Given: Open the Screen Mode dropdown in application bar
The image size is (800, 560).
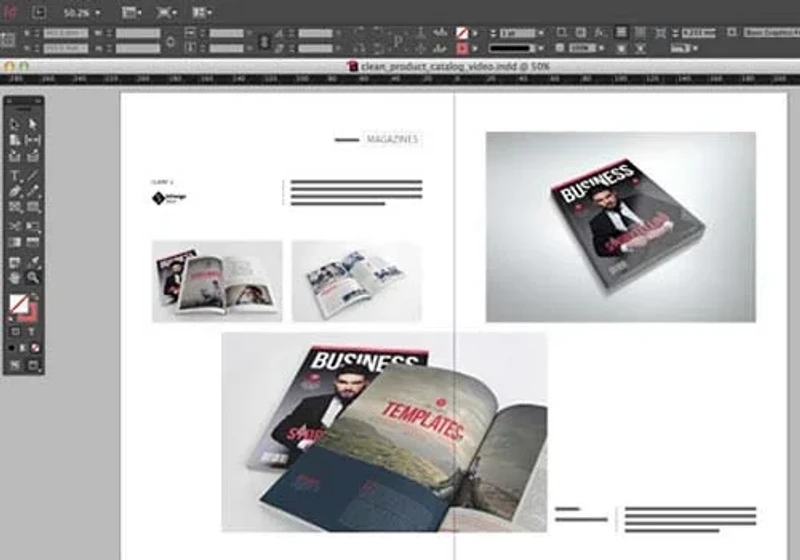Looking at the screenshot, I should (x=167, y=13).
